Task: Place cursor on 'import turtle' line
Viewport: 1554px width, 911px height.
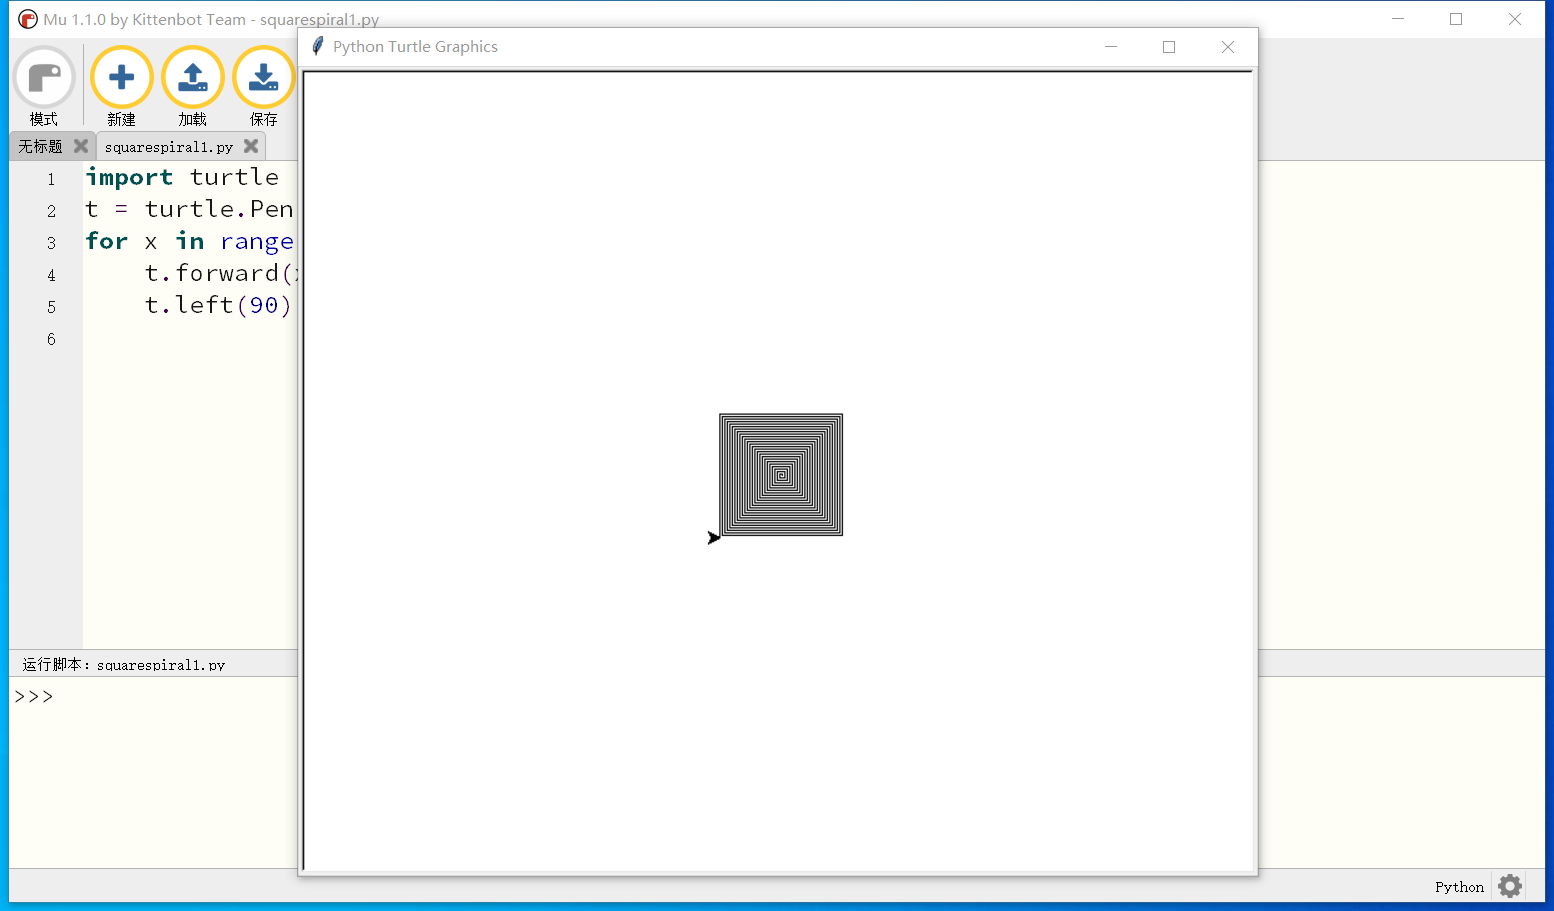Action: 182,177
